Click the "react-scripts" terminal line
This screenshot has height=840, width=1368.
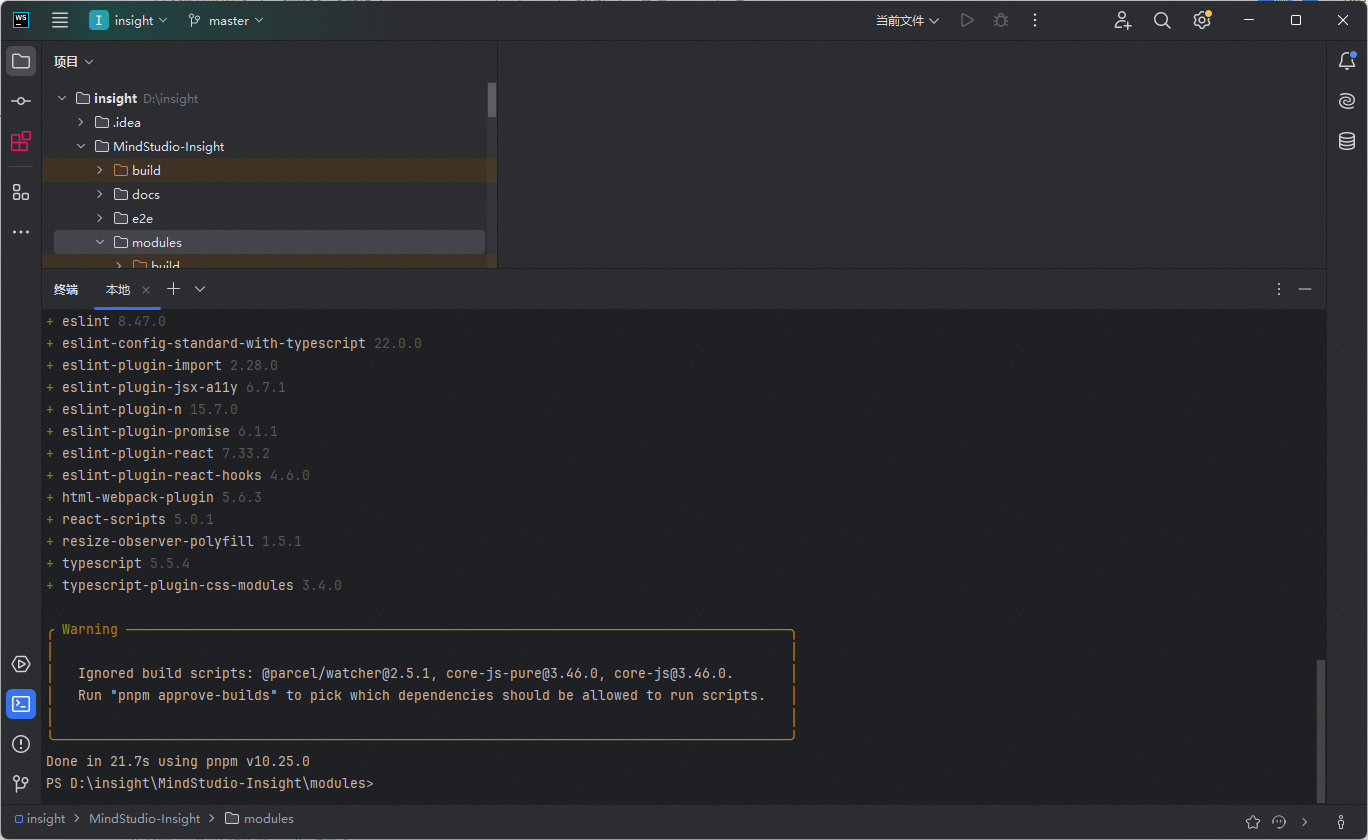pyautogui.click(x=130, y=519)
